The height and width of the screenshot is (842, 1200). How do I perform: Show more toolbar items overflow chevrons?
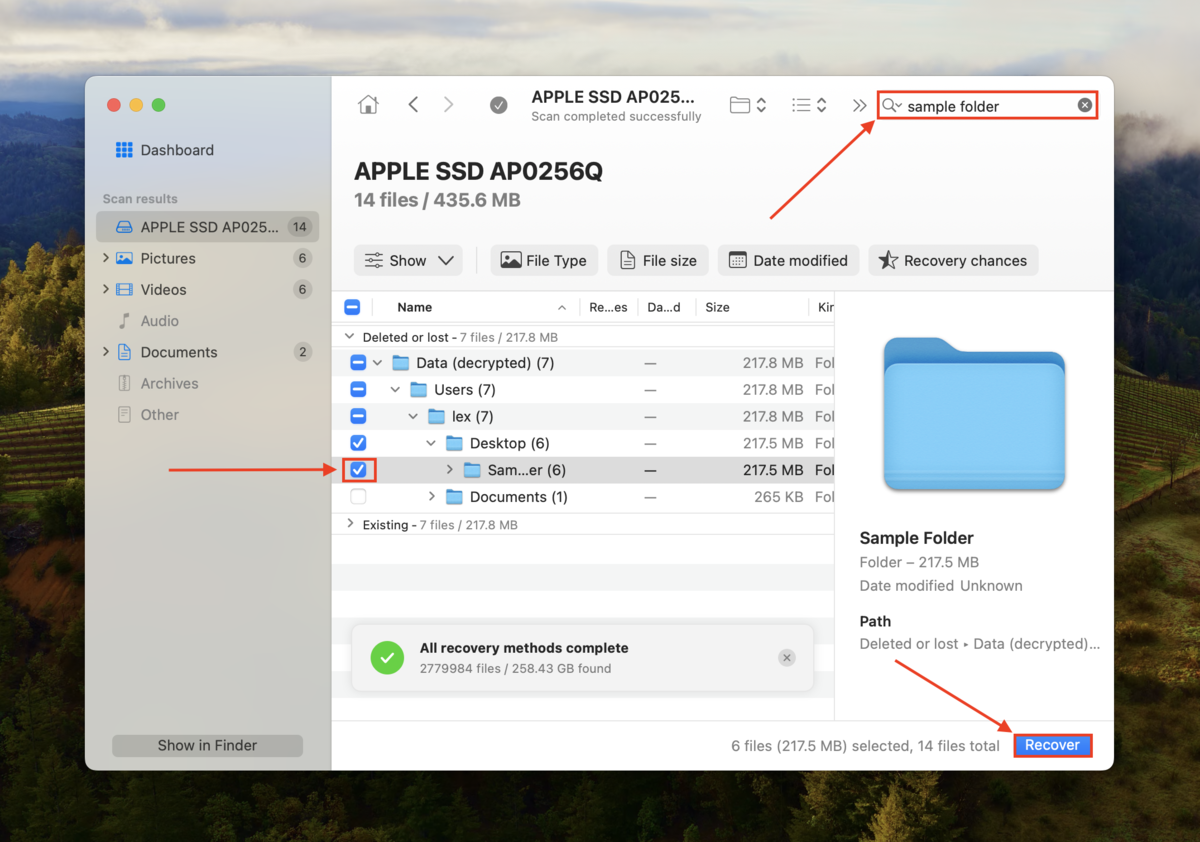(x=859, y=105)
